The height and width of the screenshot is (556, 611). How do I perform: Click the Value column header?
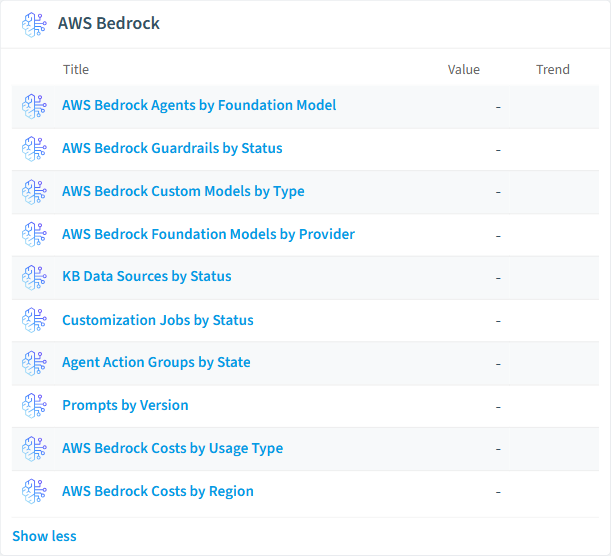(x=464, y=69)
